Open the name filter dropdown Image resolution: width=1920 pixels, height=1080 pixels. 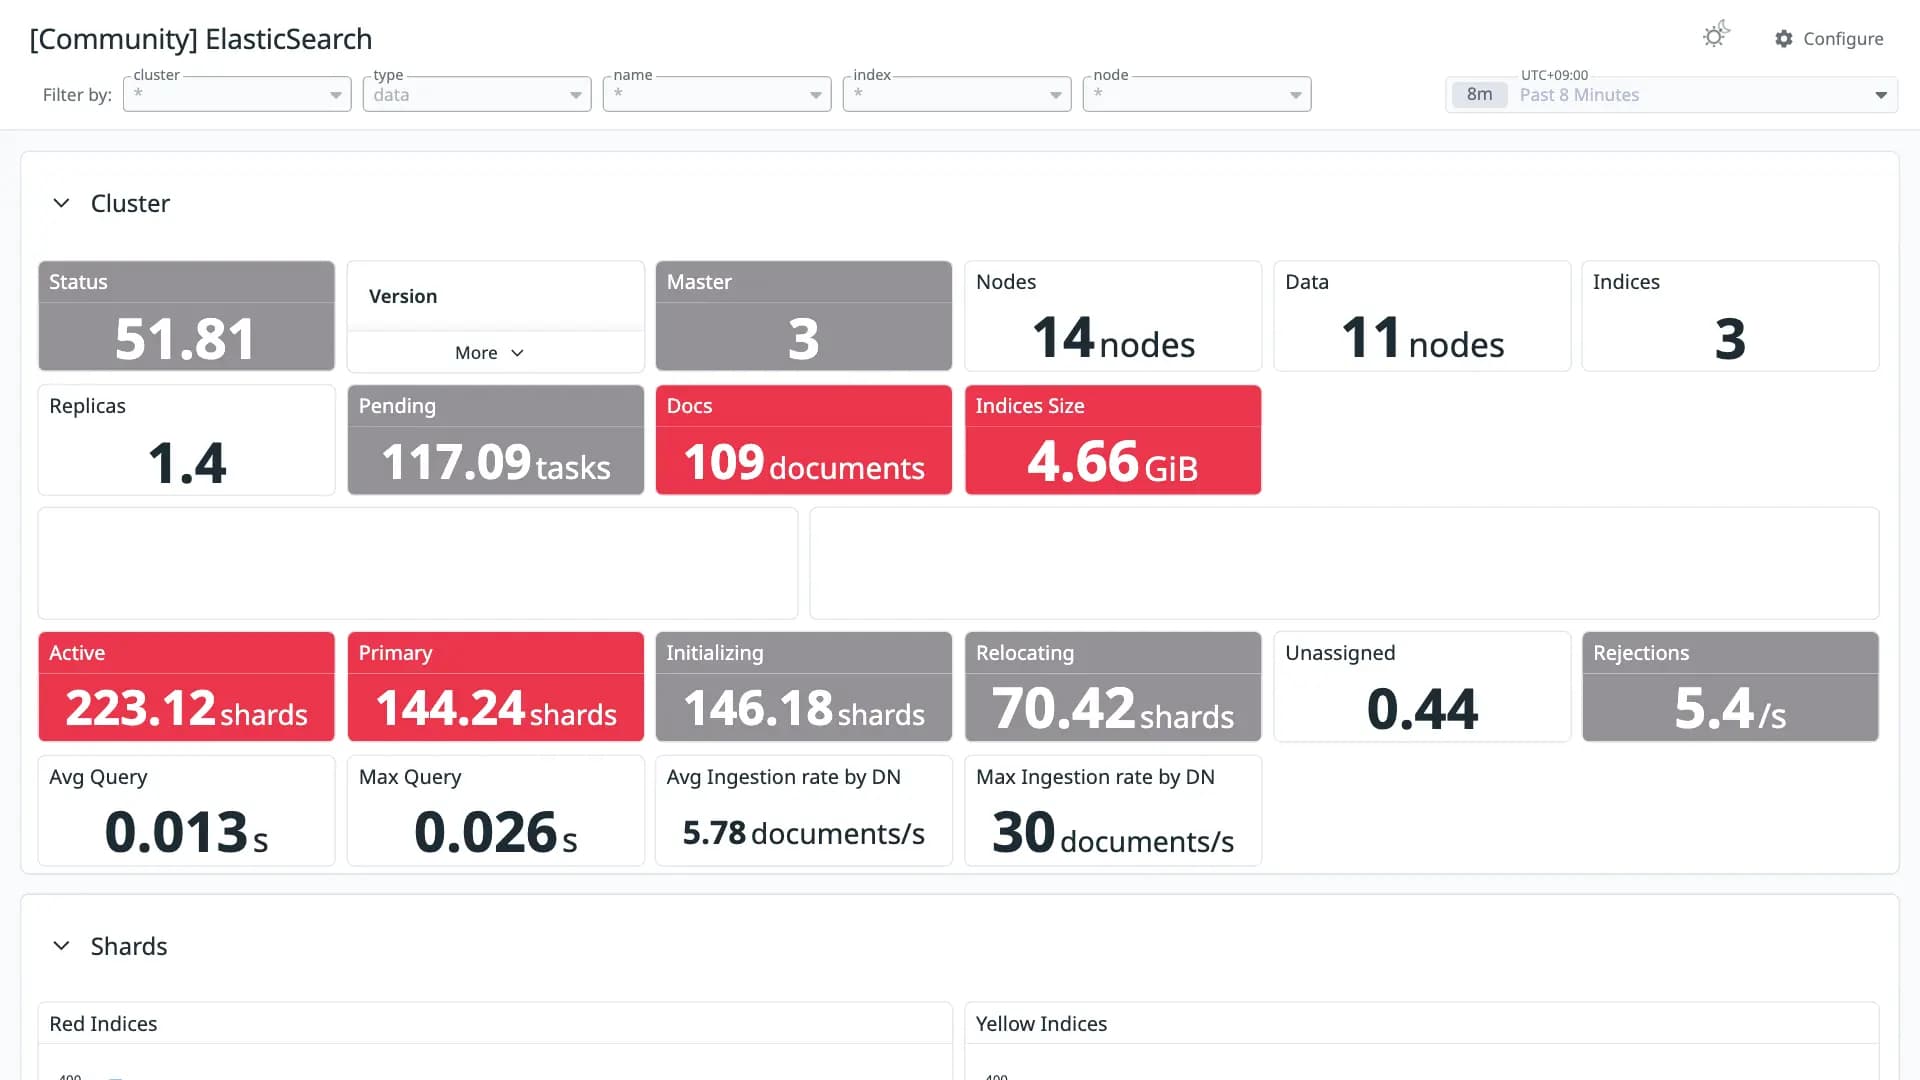tap(717, 94)
